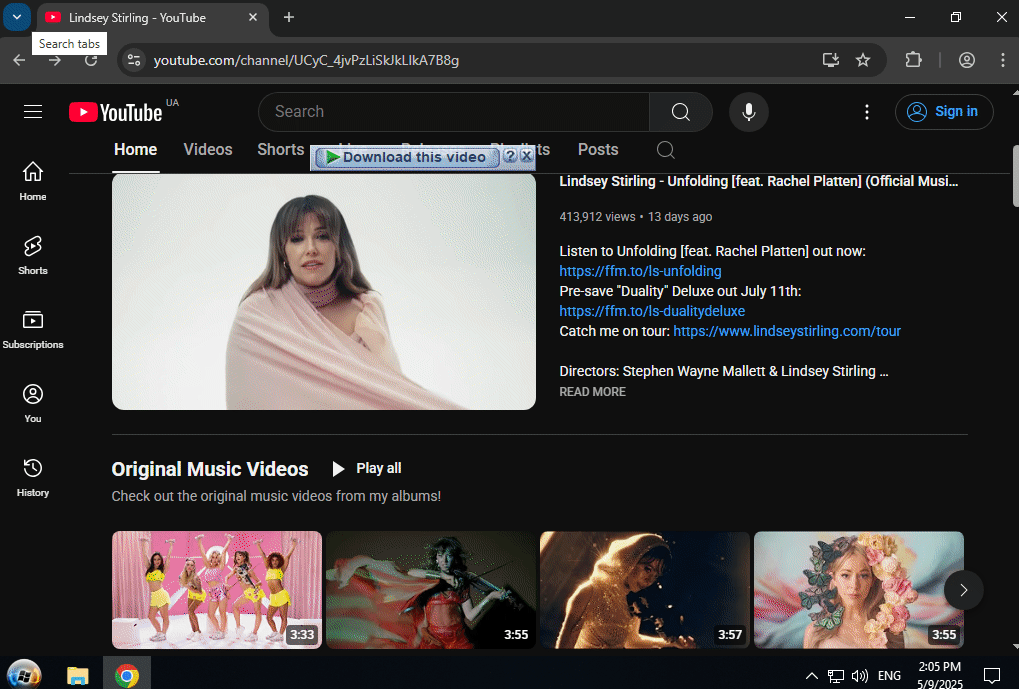Open the 3:55 flowers and butterflies thumbnail
This screenshot has height=689, width=1019.
[x=858, y=590]
